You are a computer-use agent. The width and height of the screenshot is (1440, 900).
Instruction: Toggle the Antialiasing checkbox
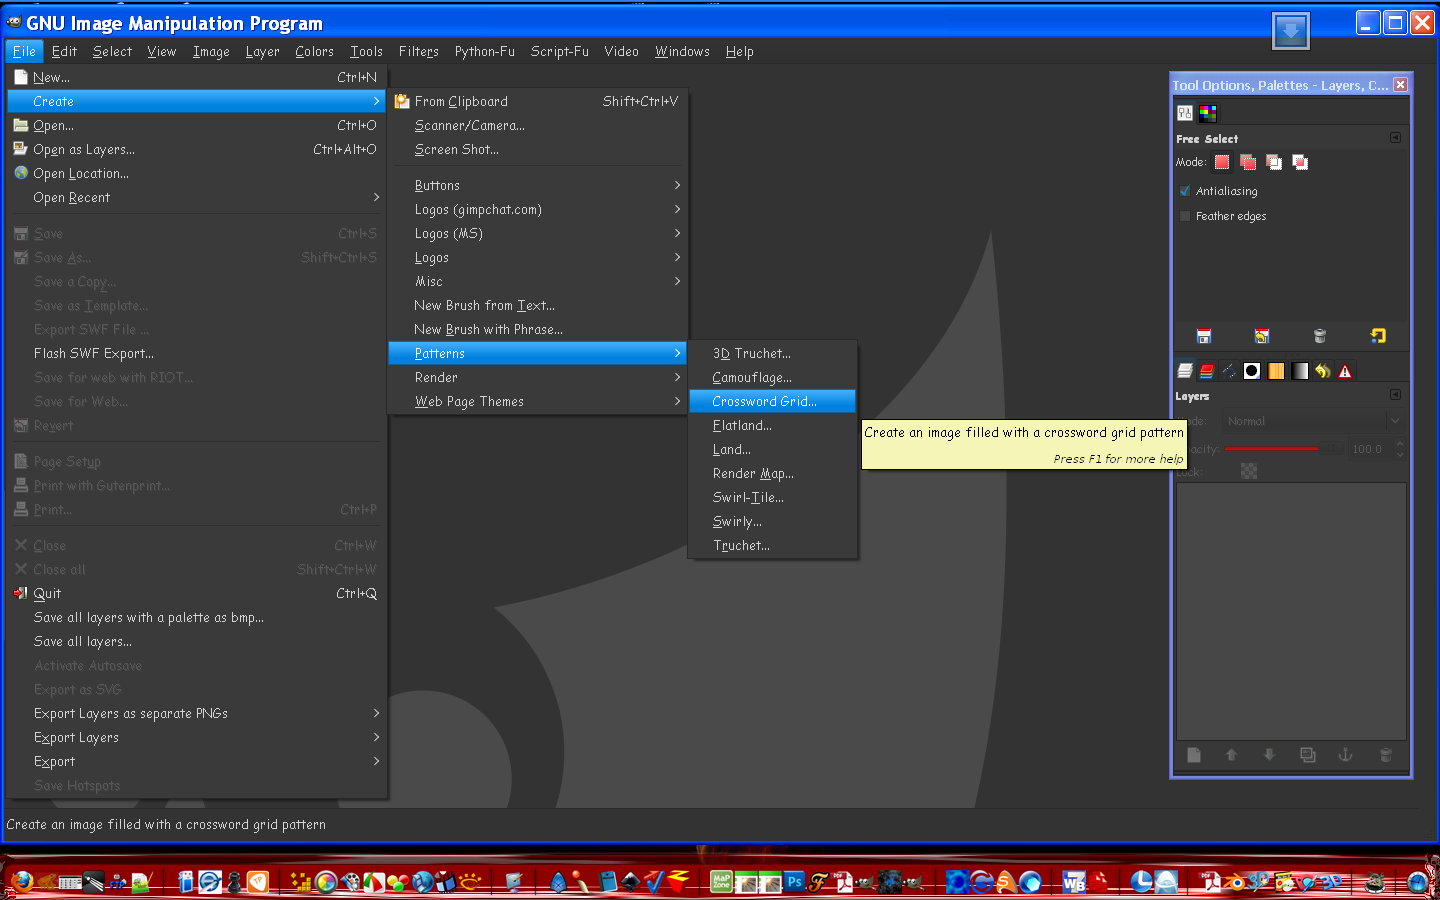pyautogui.click(x=1185, y=191)
